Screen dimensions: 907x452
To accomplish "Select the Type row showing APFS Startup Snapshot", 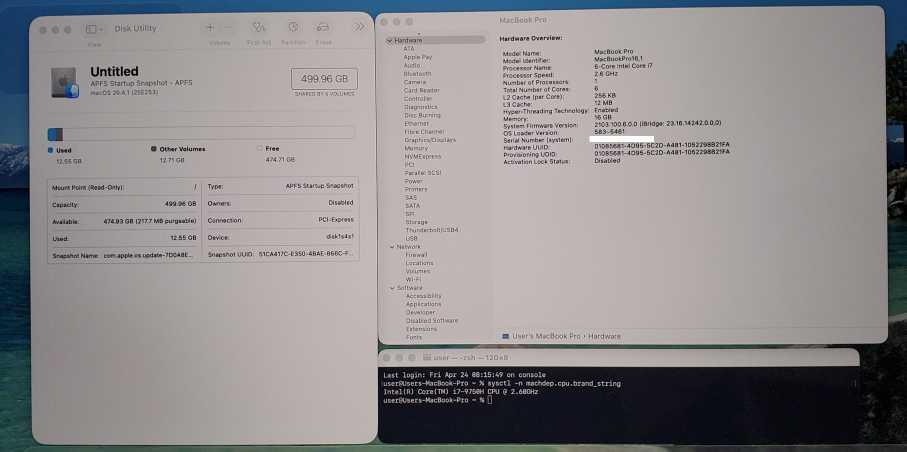I will 281,186.
